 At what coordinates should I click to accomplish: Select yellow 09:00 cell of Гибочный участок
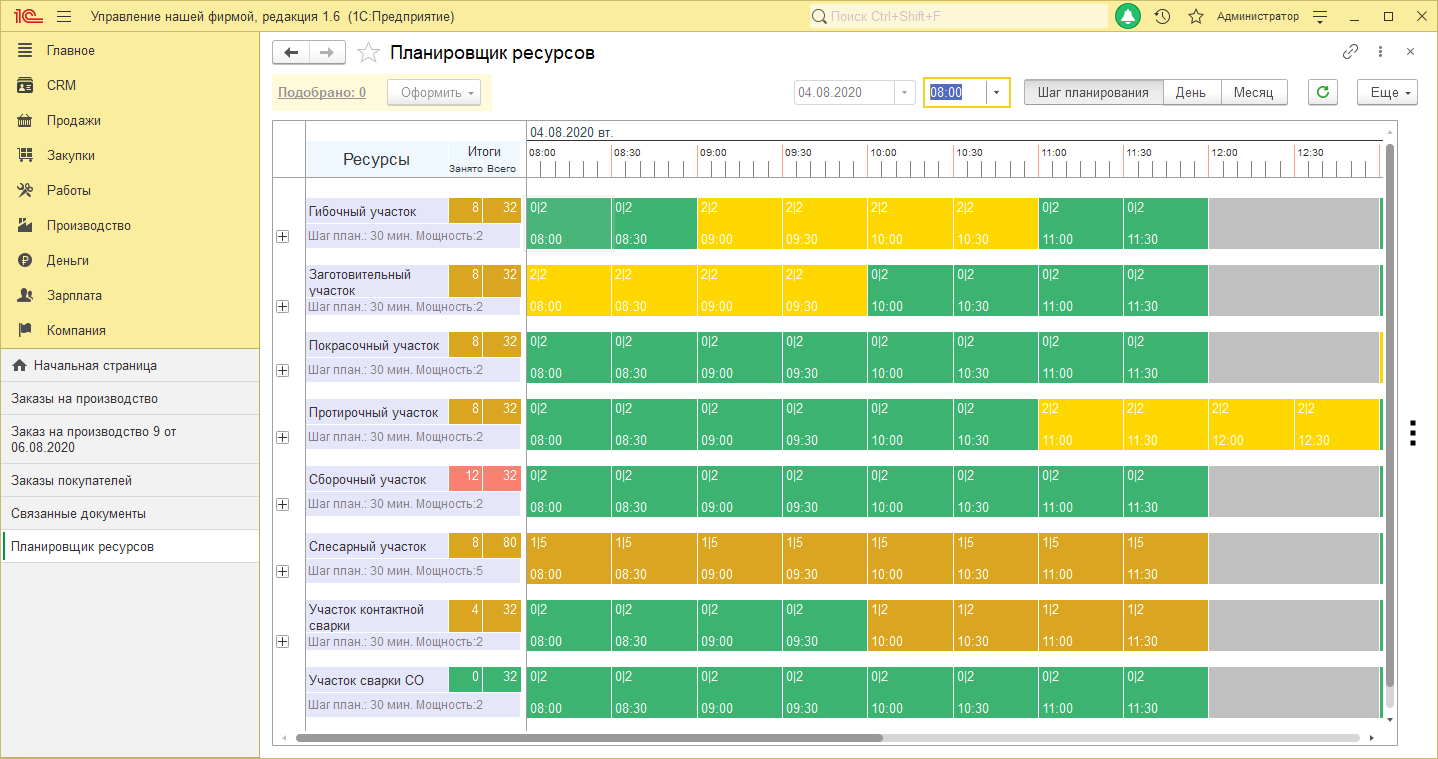point(739,223)
